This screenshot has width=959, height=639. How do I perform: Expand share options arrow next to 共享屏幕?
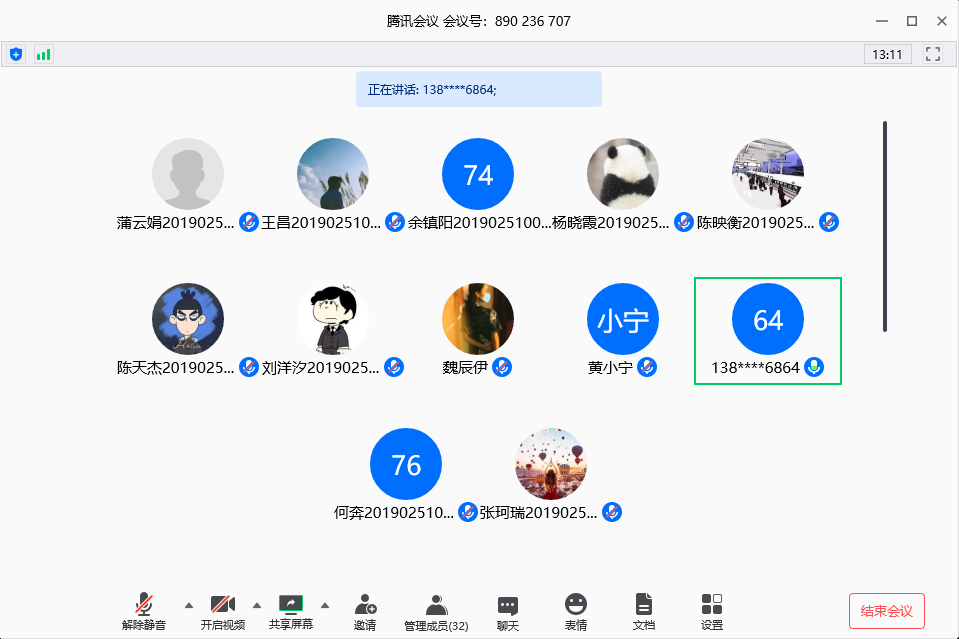(x=324, y=605)
